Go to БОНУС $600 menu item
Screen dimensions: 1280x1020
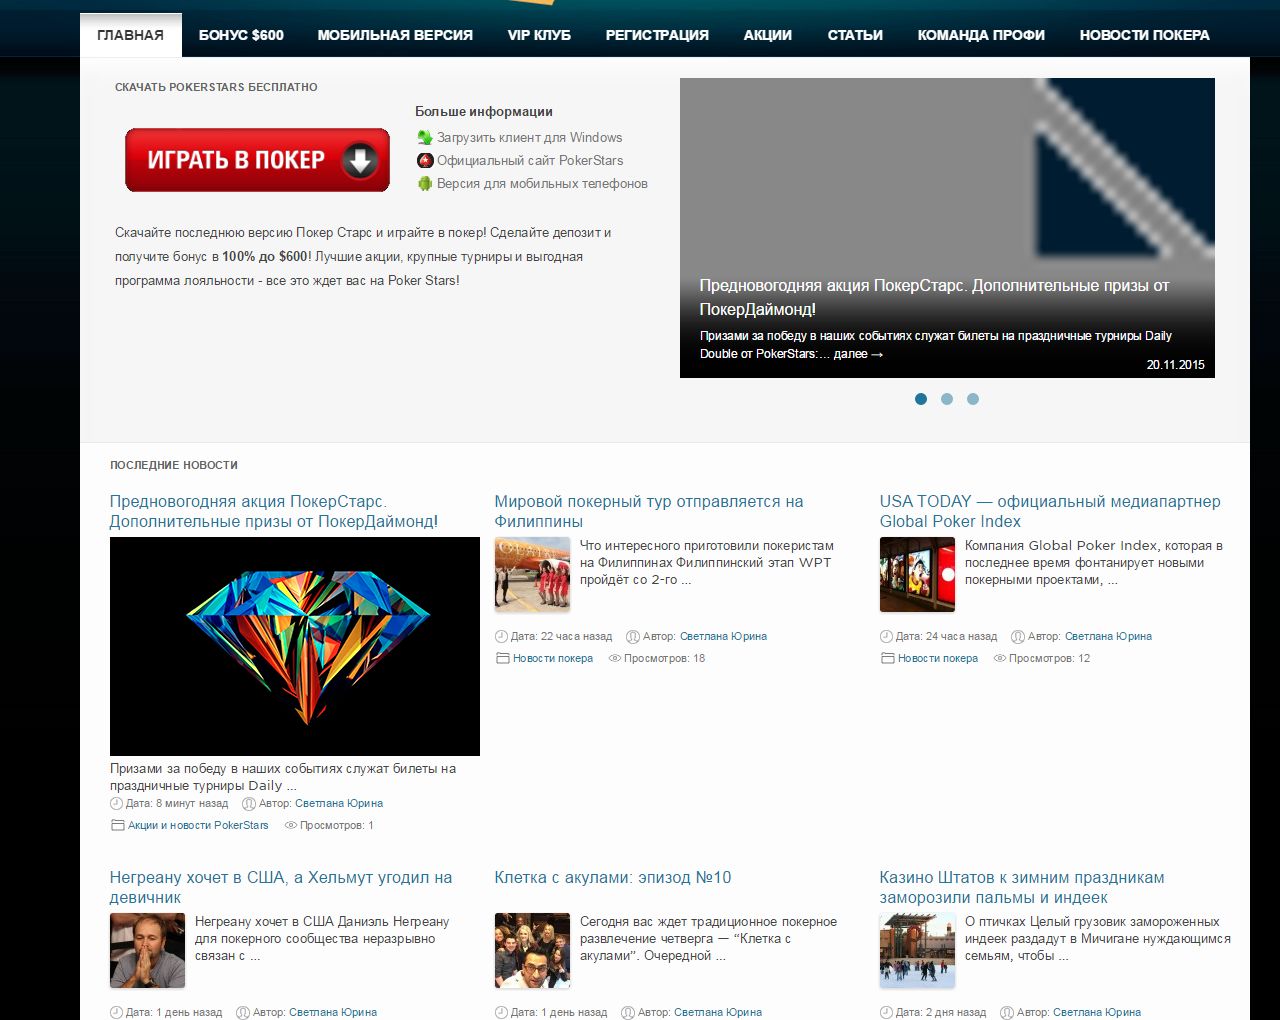241,35
